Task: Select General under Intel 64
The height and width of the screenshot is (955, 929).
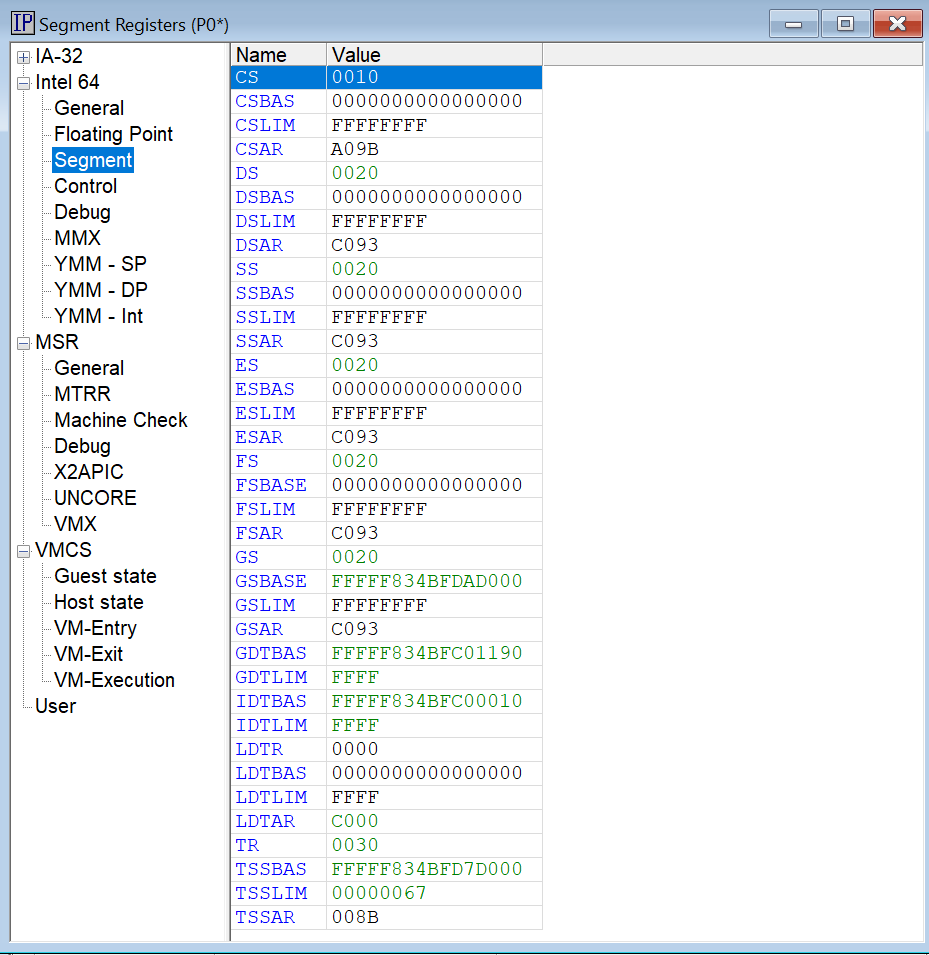Action: (89, 108)
